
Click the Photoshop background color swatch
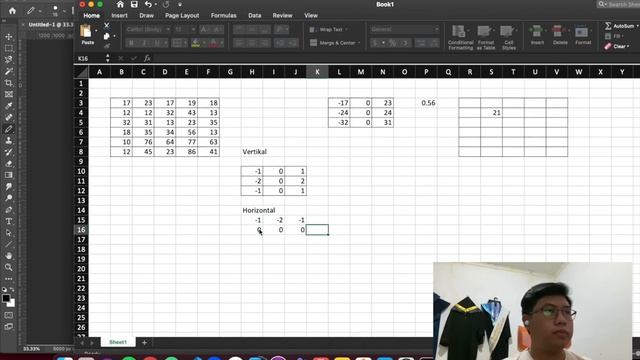point(12,303)
